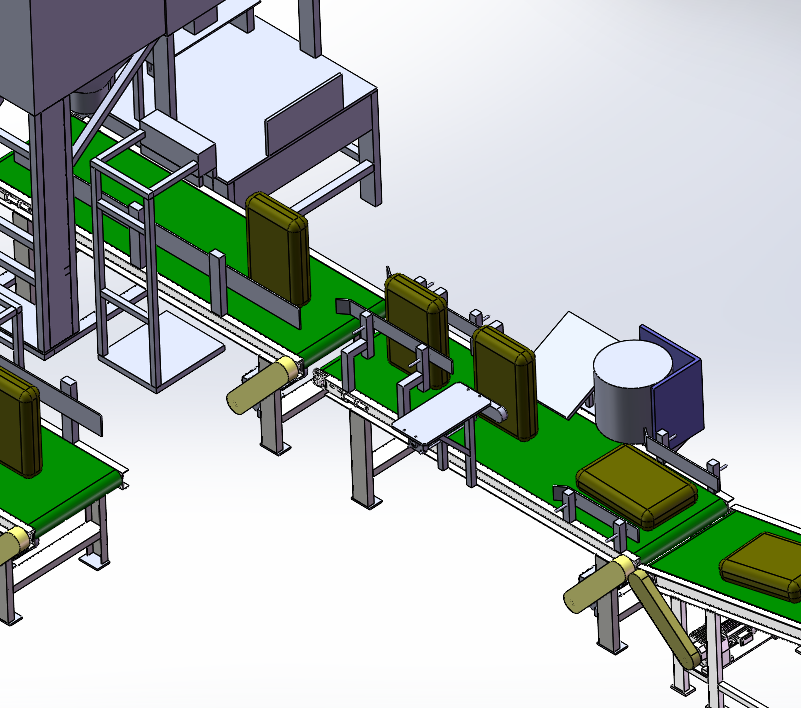Image resolution: width=801 pixels, height=708 pixels.
Task: Select the angled yellow belt guard
Action: 664,618
